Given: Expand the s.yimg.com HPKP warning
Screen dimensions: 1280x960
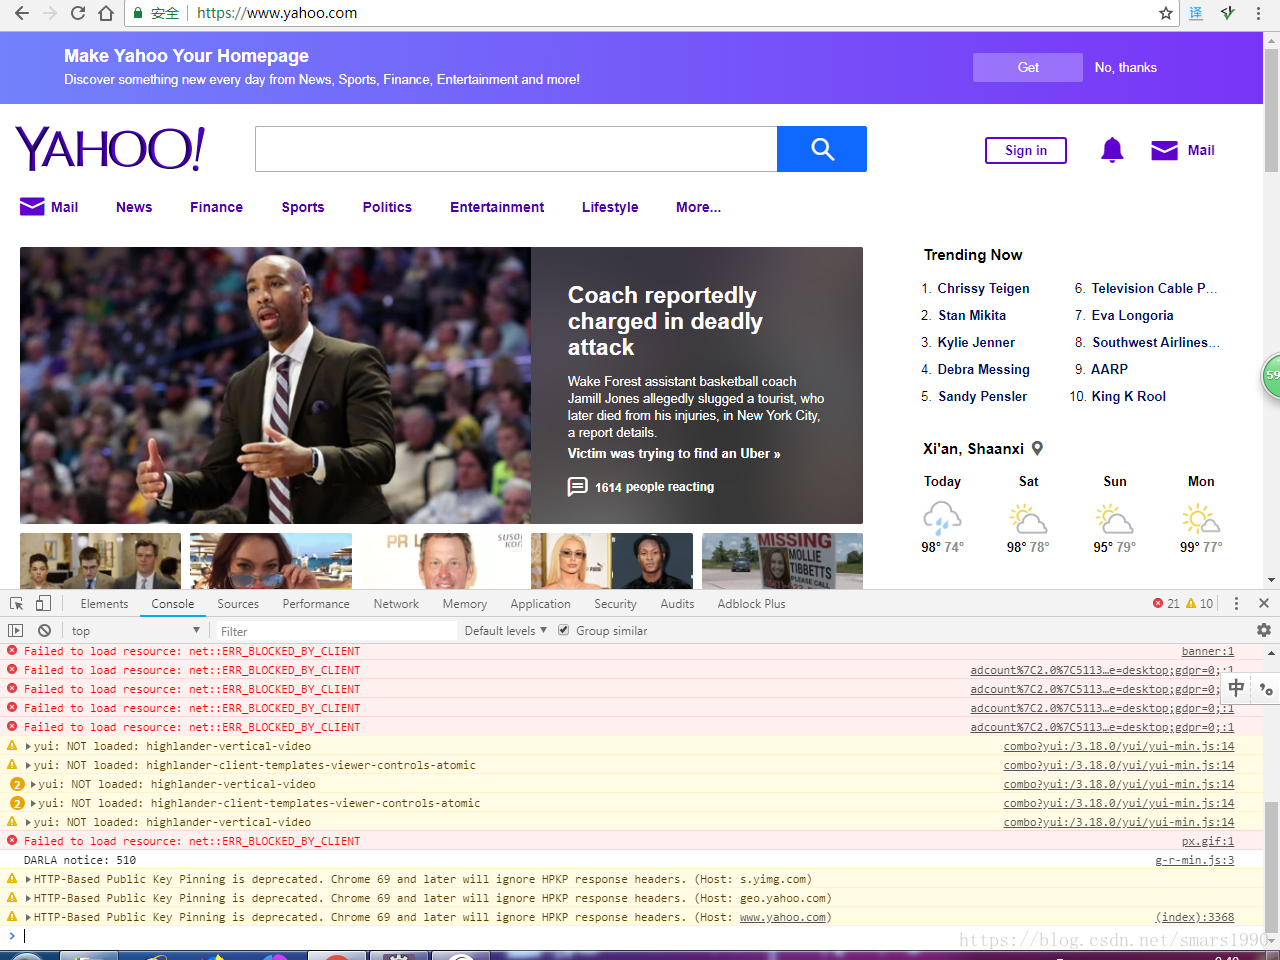Looking at the screenshot, I should (28, 879).
